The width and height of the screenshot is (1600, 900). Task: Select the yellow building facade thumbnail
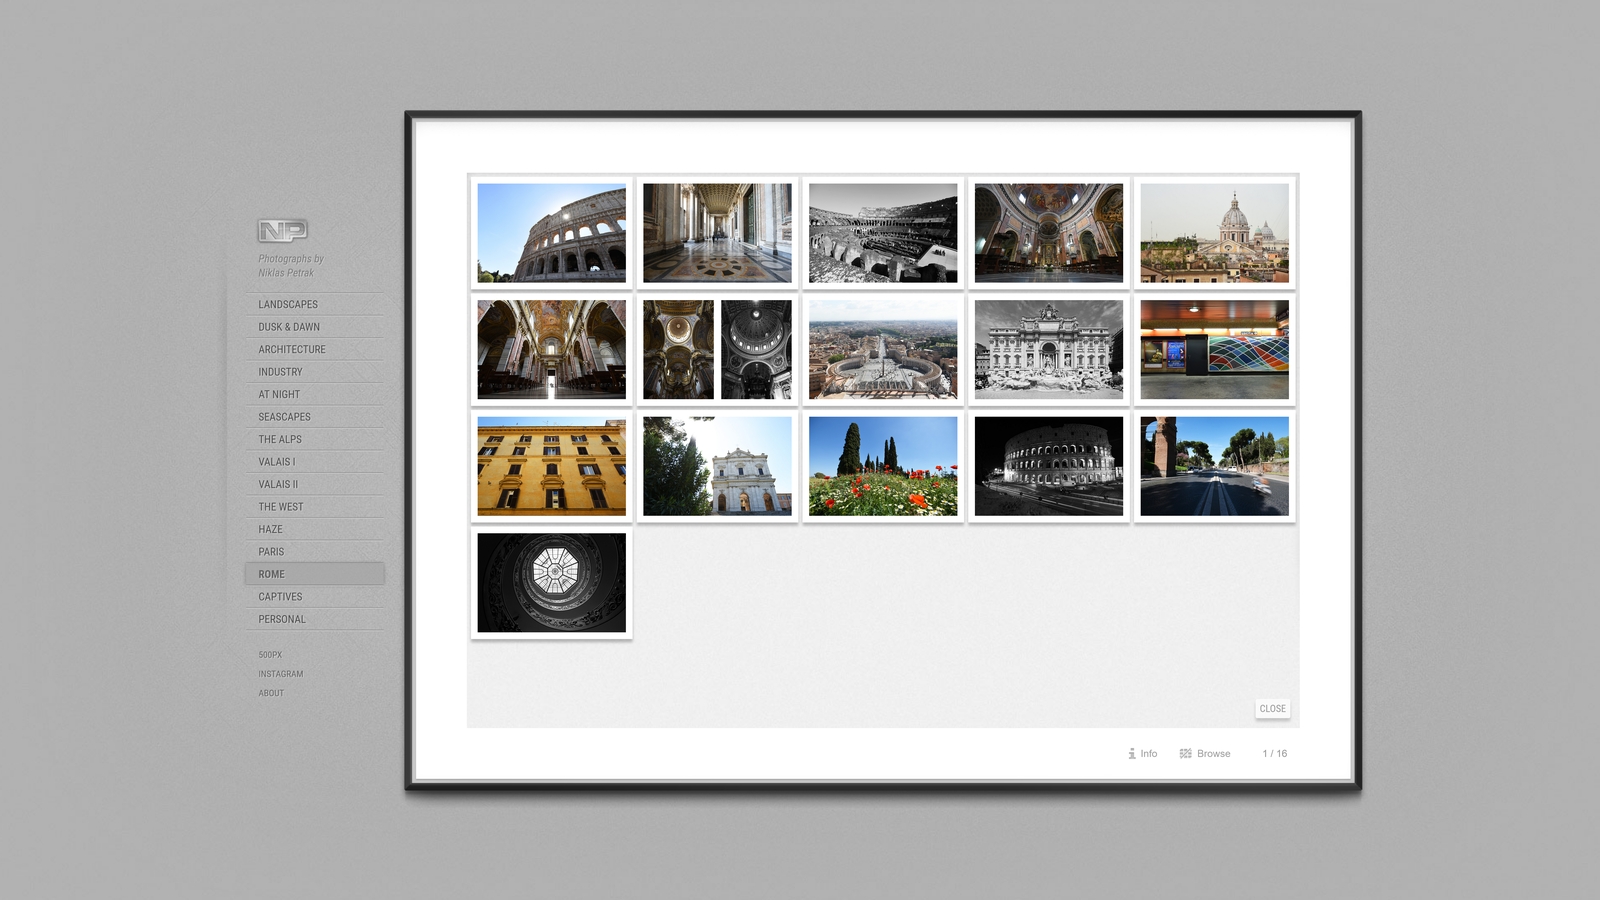tap(551, 466)
